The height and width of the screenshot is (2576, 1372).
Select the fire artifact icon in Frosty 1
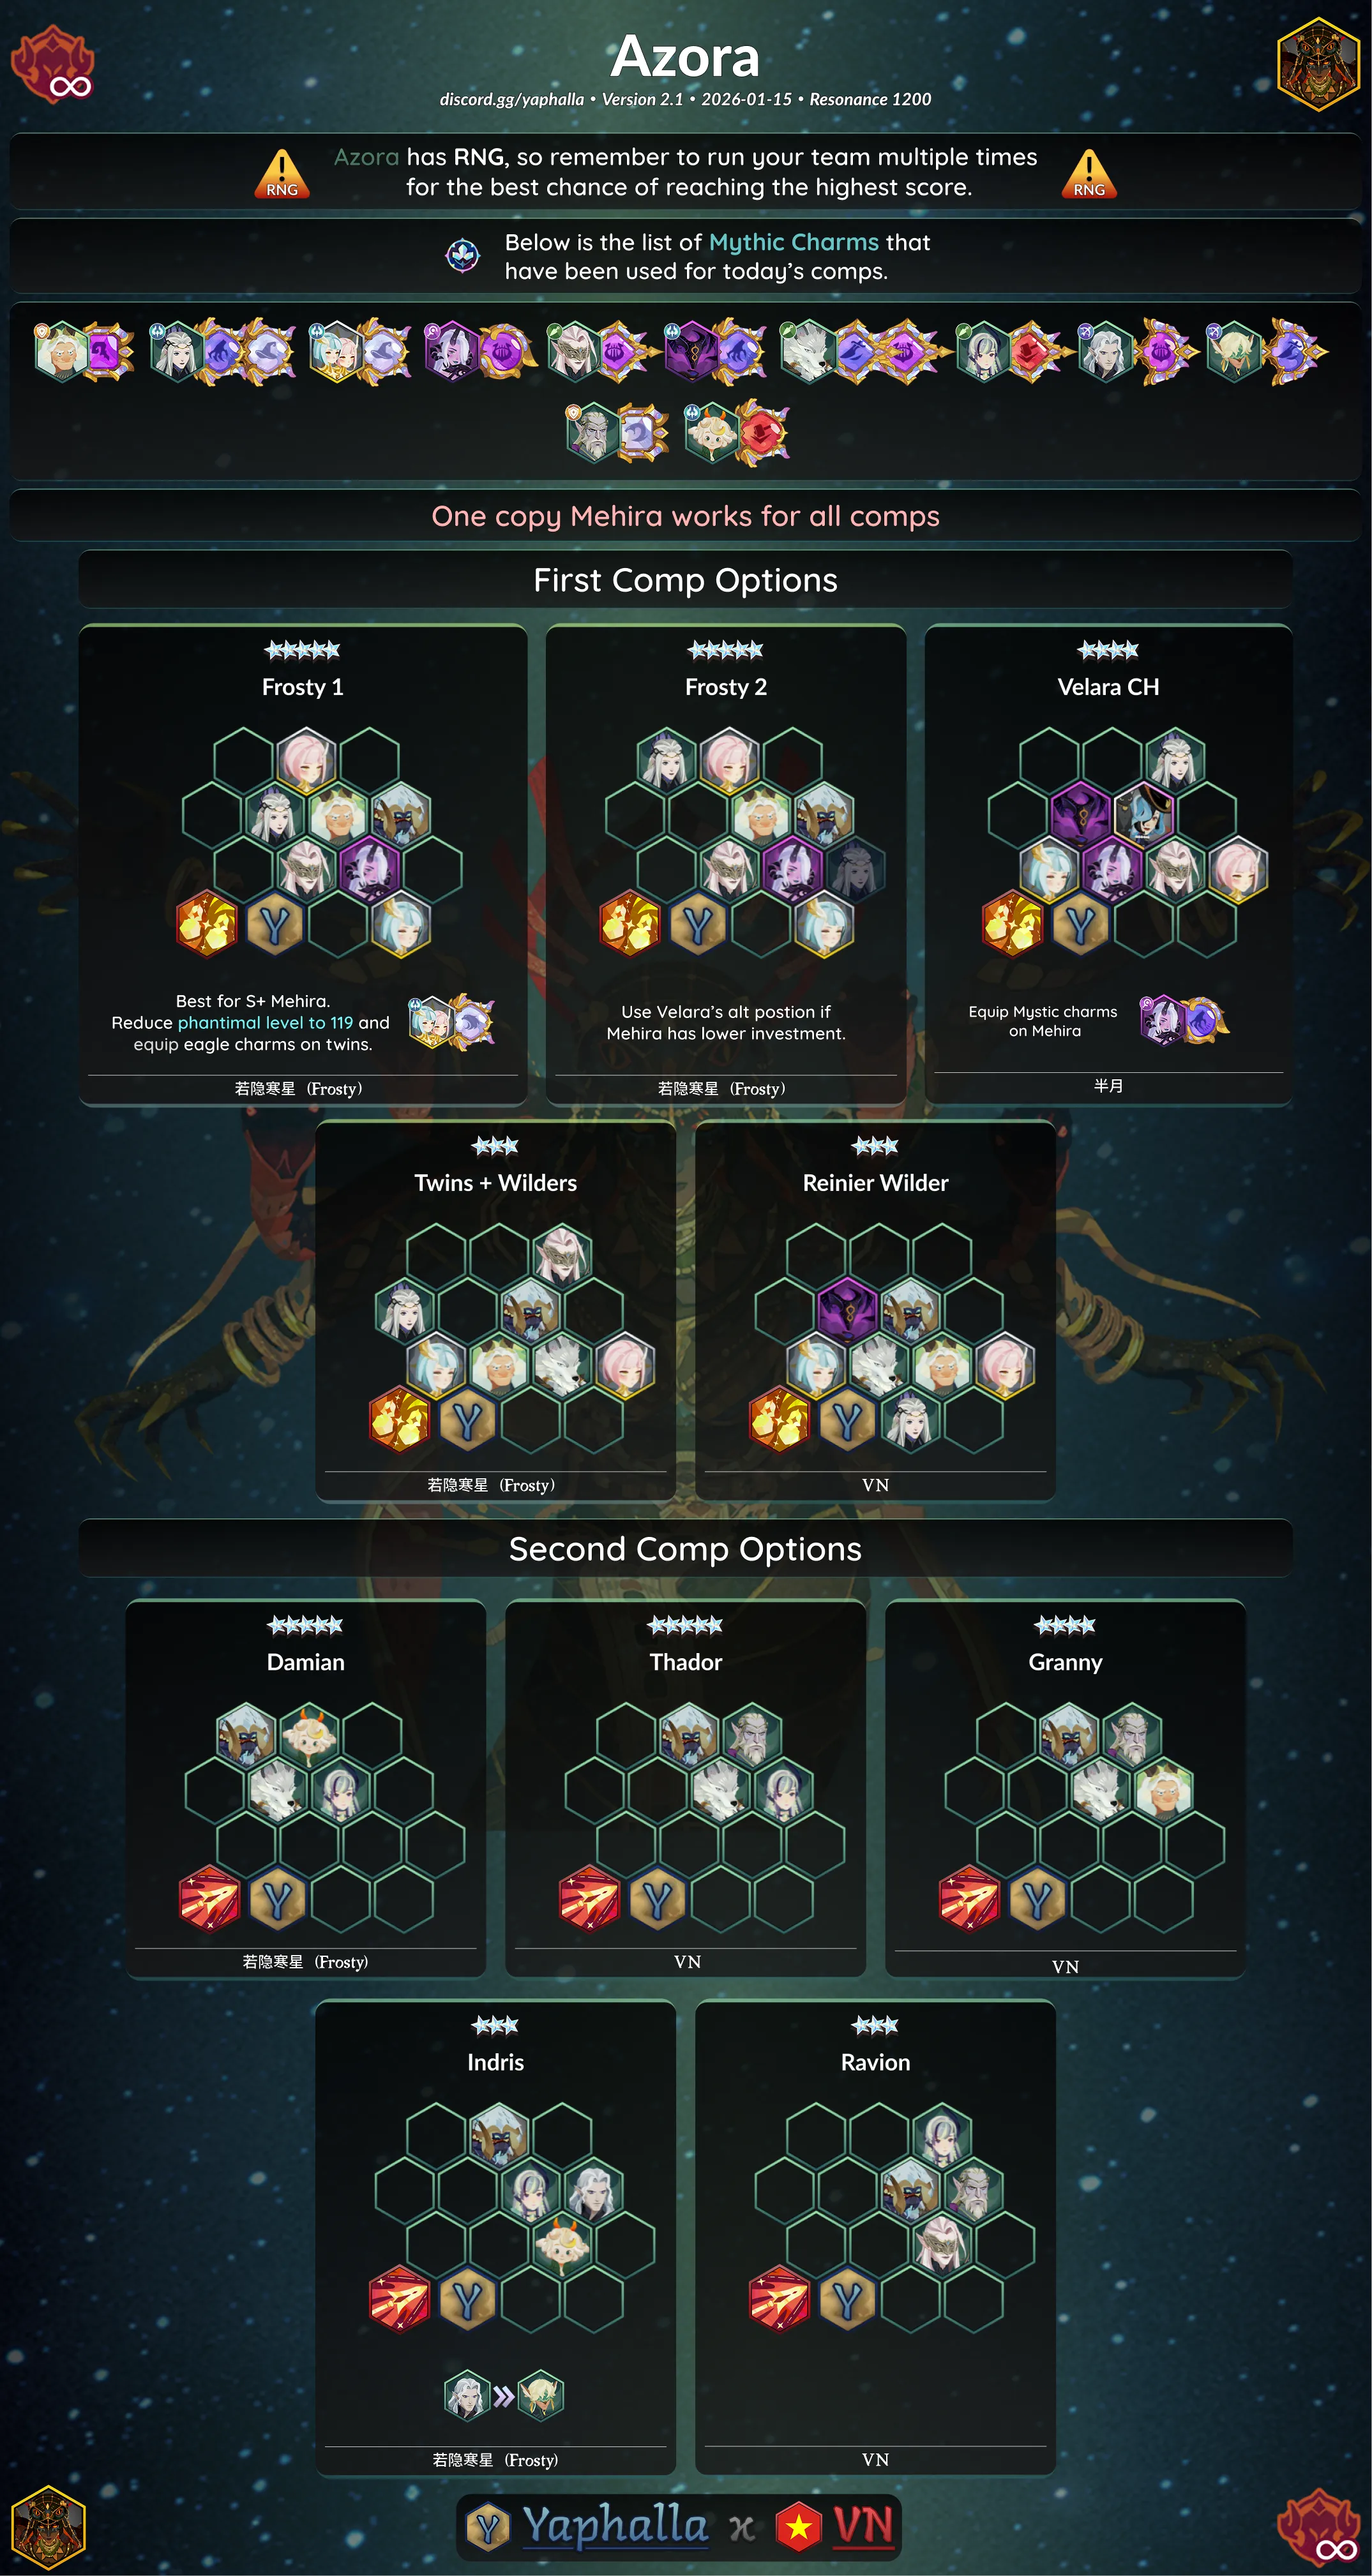pos(206,923)
